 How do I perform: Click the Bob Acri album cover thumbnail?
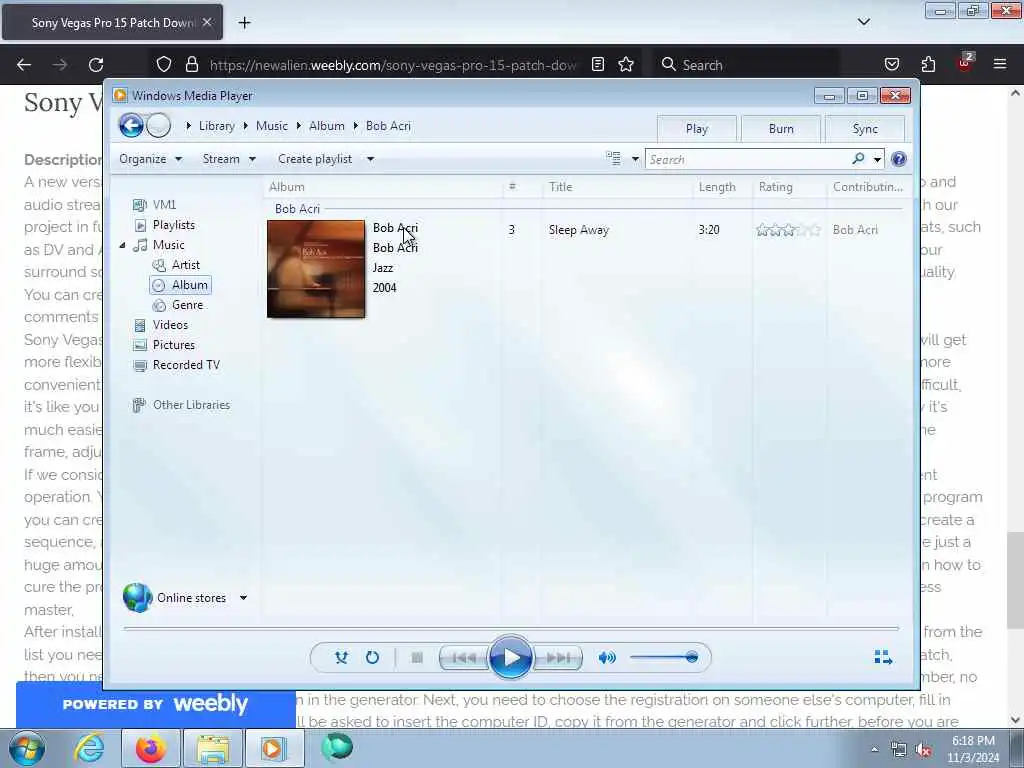pos(316,269)
